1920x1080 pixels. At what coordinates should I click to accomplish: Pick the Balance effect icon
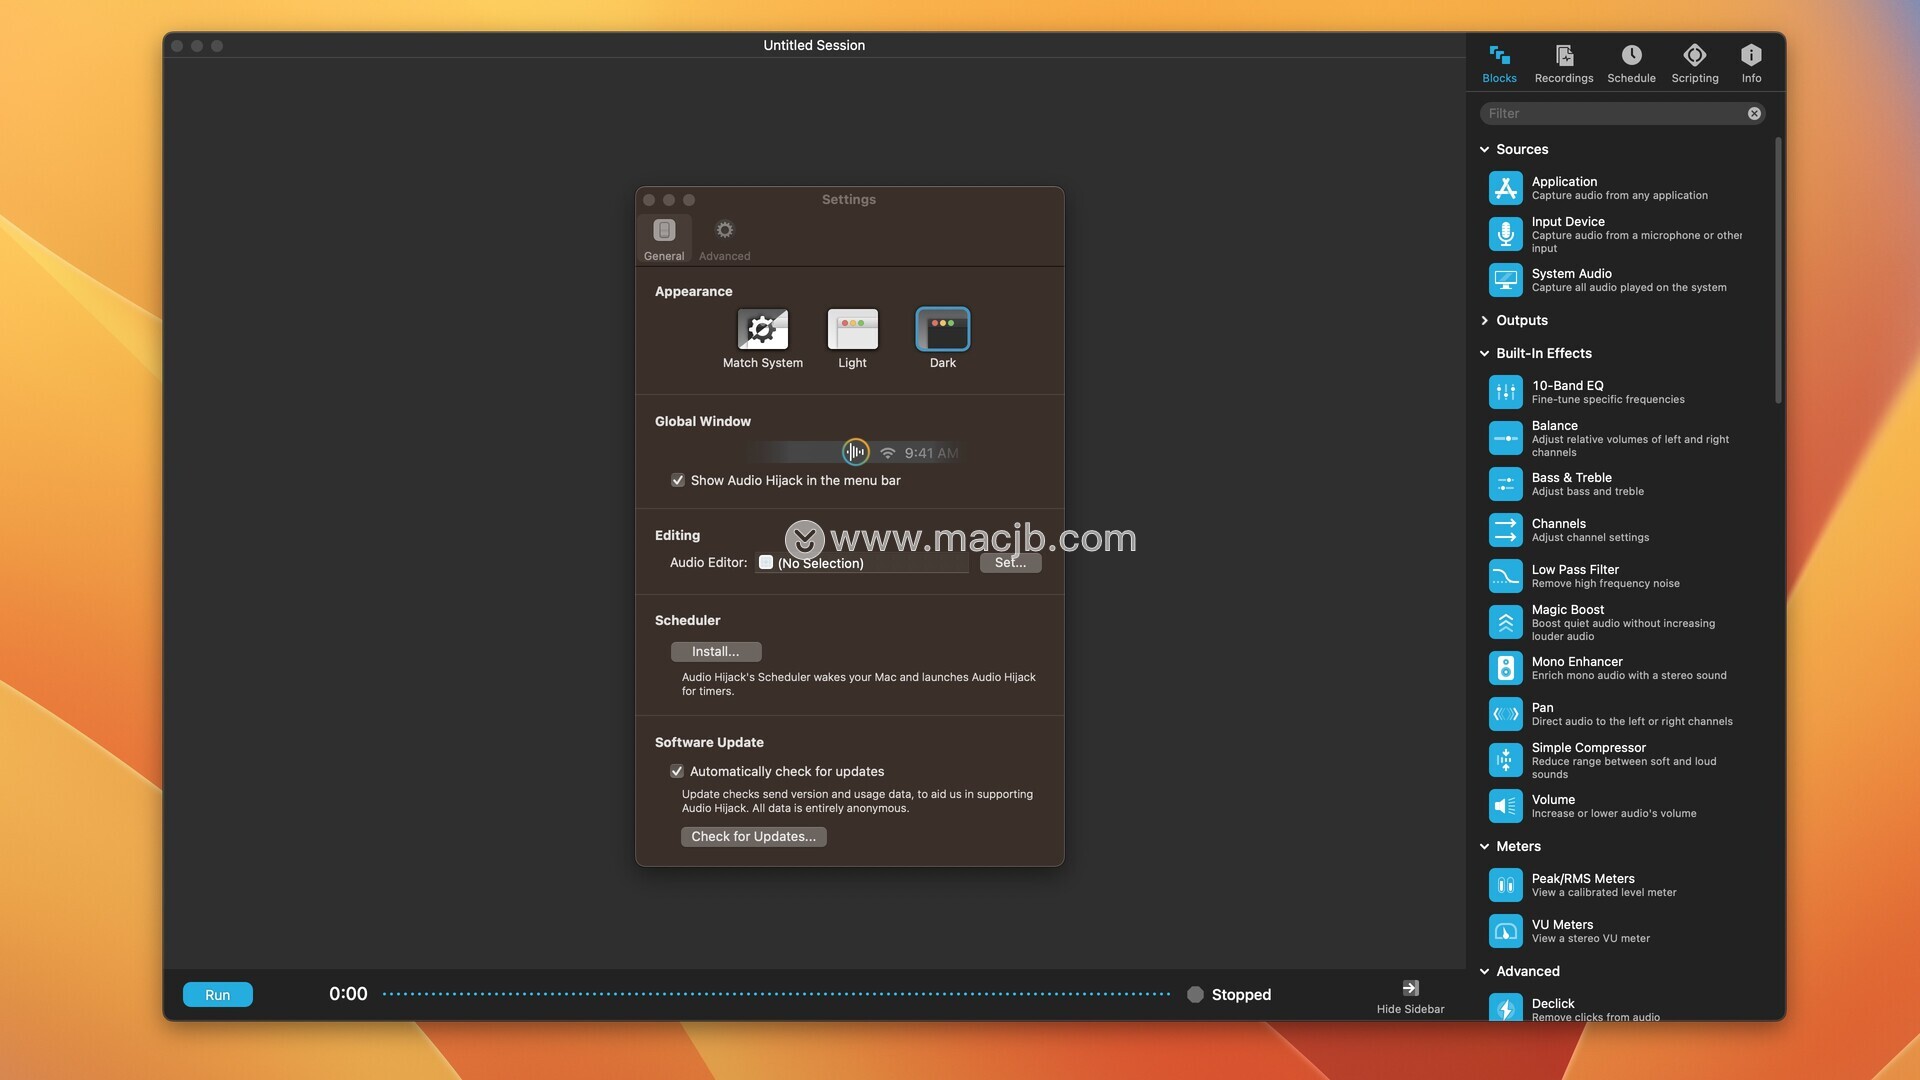(x=1505, y=438)
